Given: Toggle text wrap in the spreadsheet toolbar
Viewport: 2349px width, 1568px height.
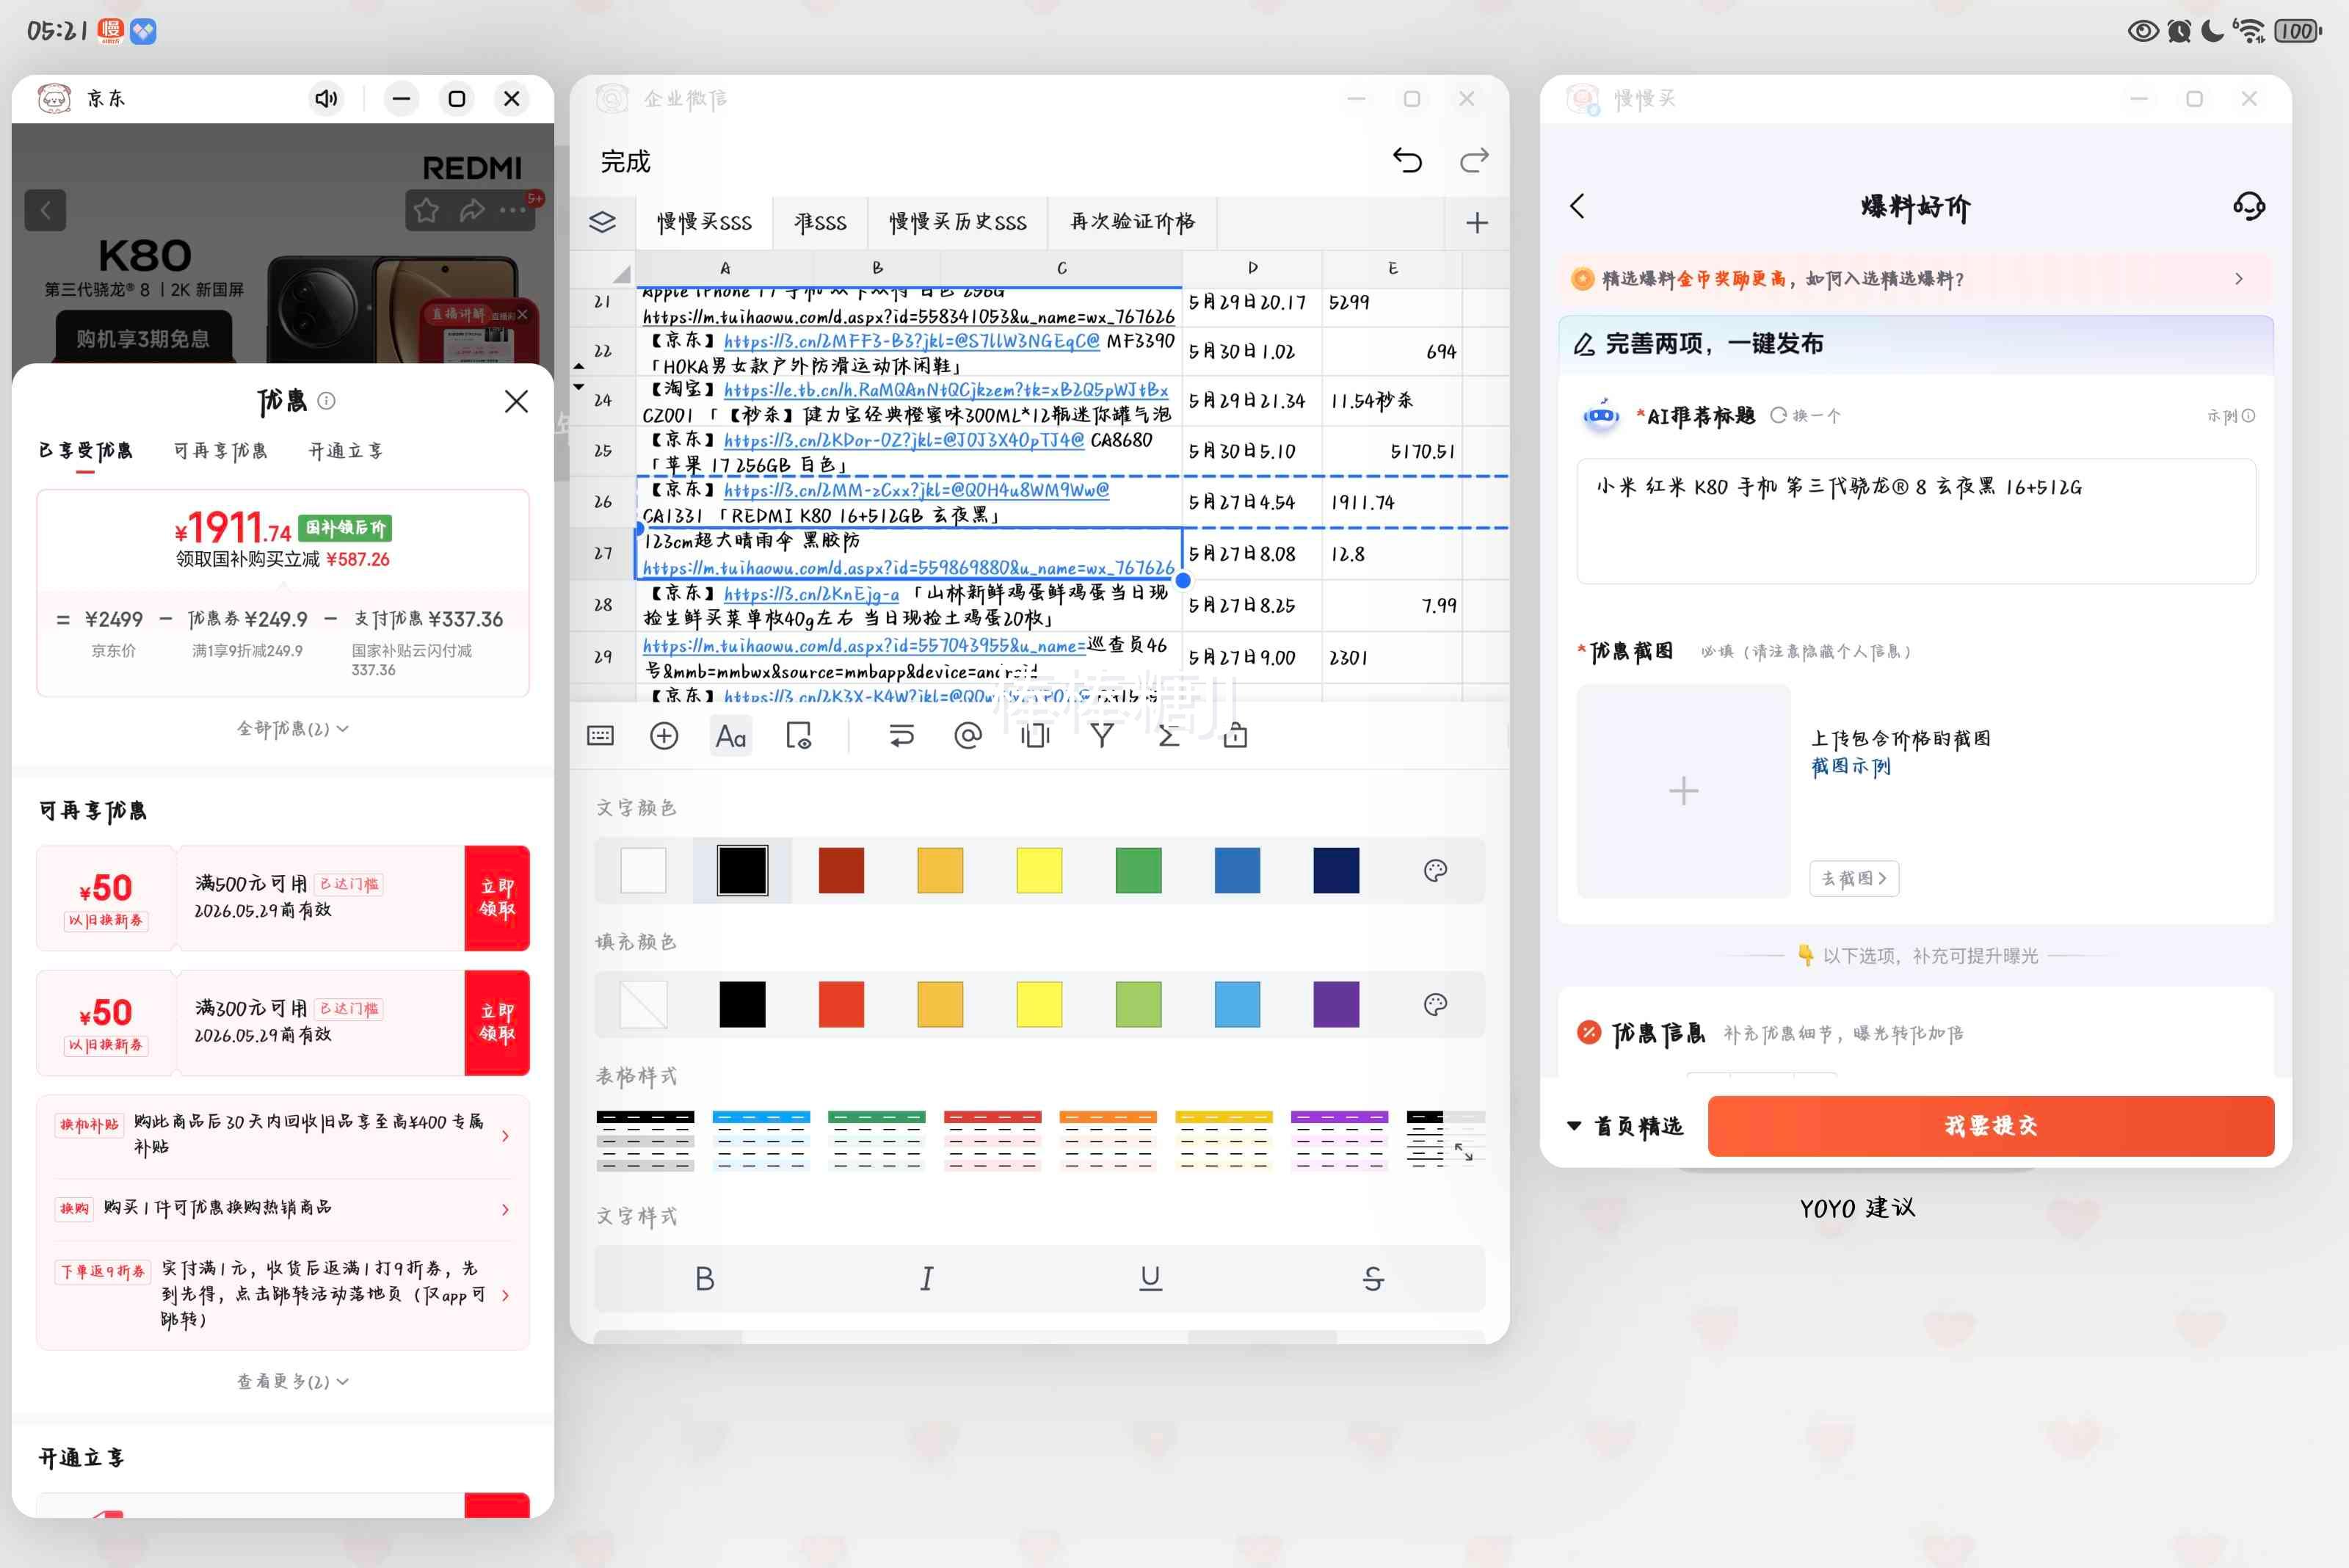Looking at the screenshot, I should click(901, 737).
